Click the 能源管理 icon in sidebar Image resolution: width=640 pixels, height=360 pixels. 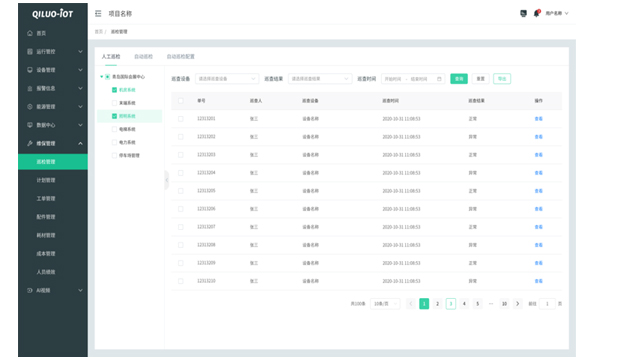(30, 107)
